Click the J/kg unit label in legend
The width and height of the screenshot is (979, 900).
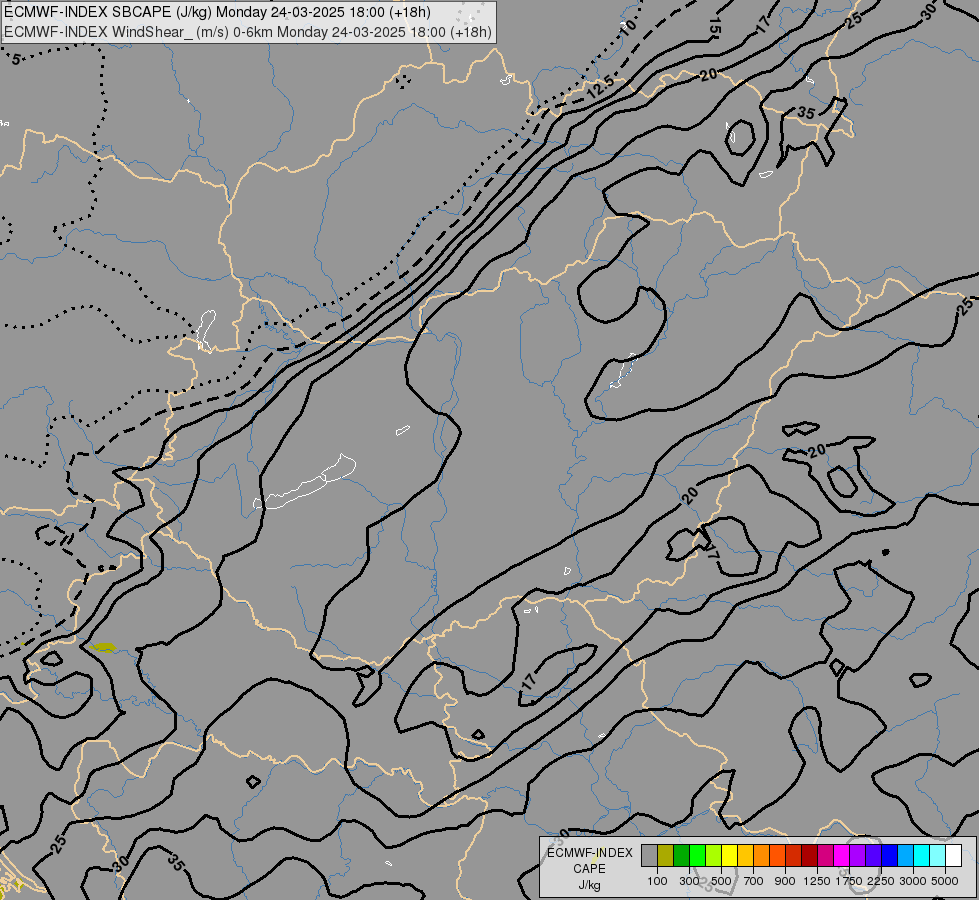point(589,885)
